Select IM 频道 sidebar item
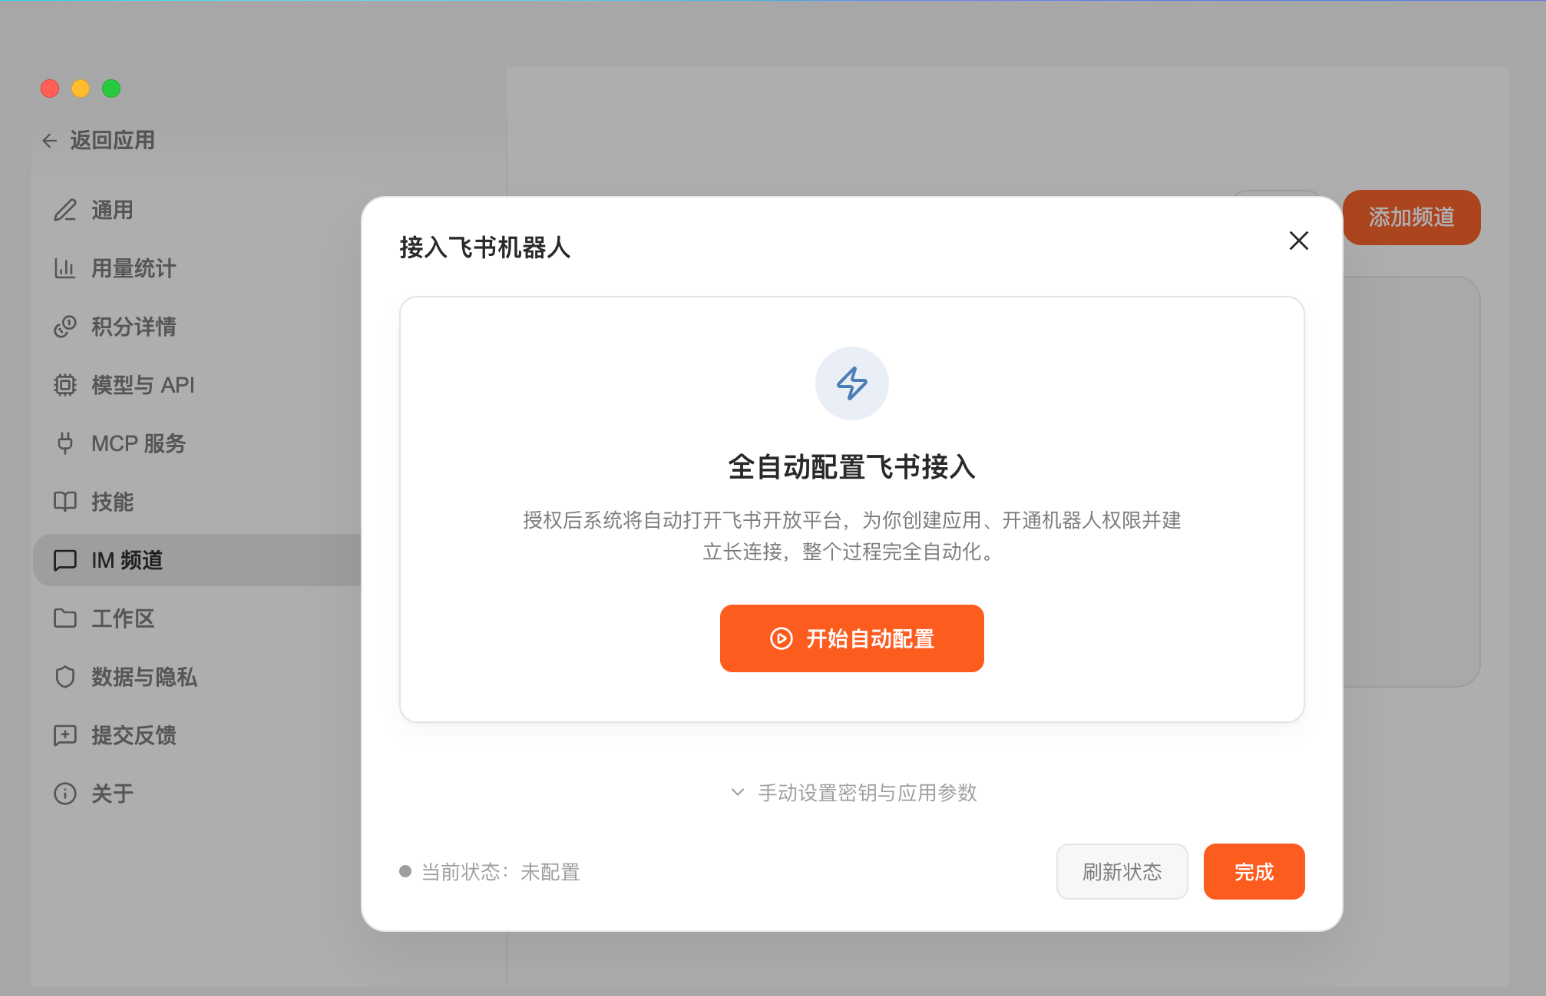This screenshot has height=996, width=1546. 196,560
